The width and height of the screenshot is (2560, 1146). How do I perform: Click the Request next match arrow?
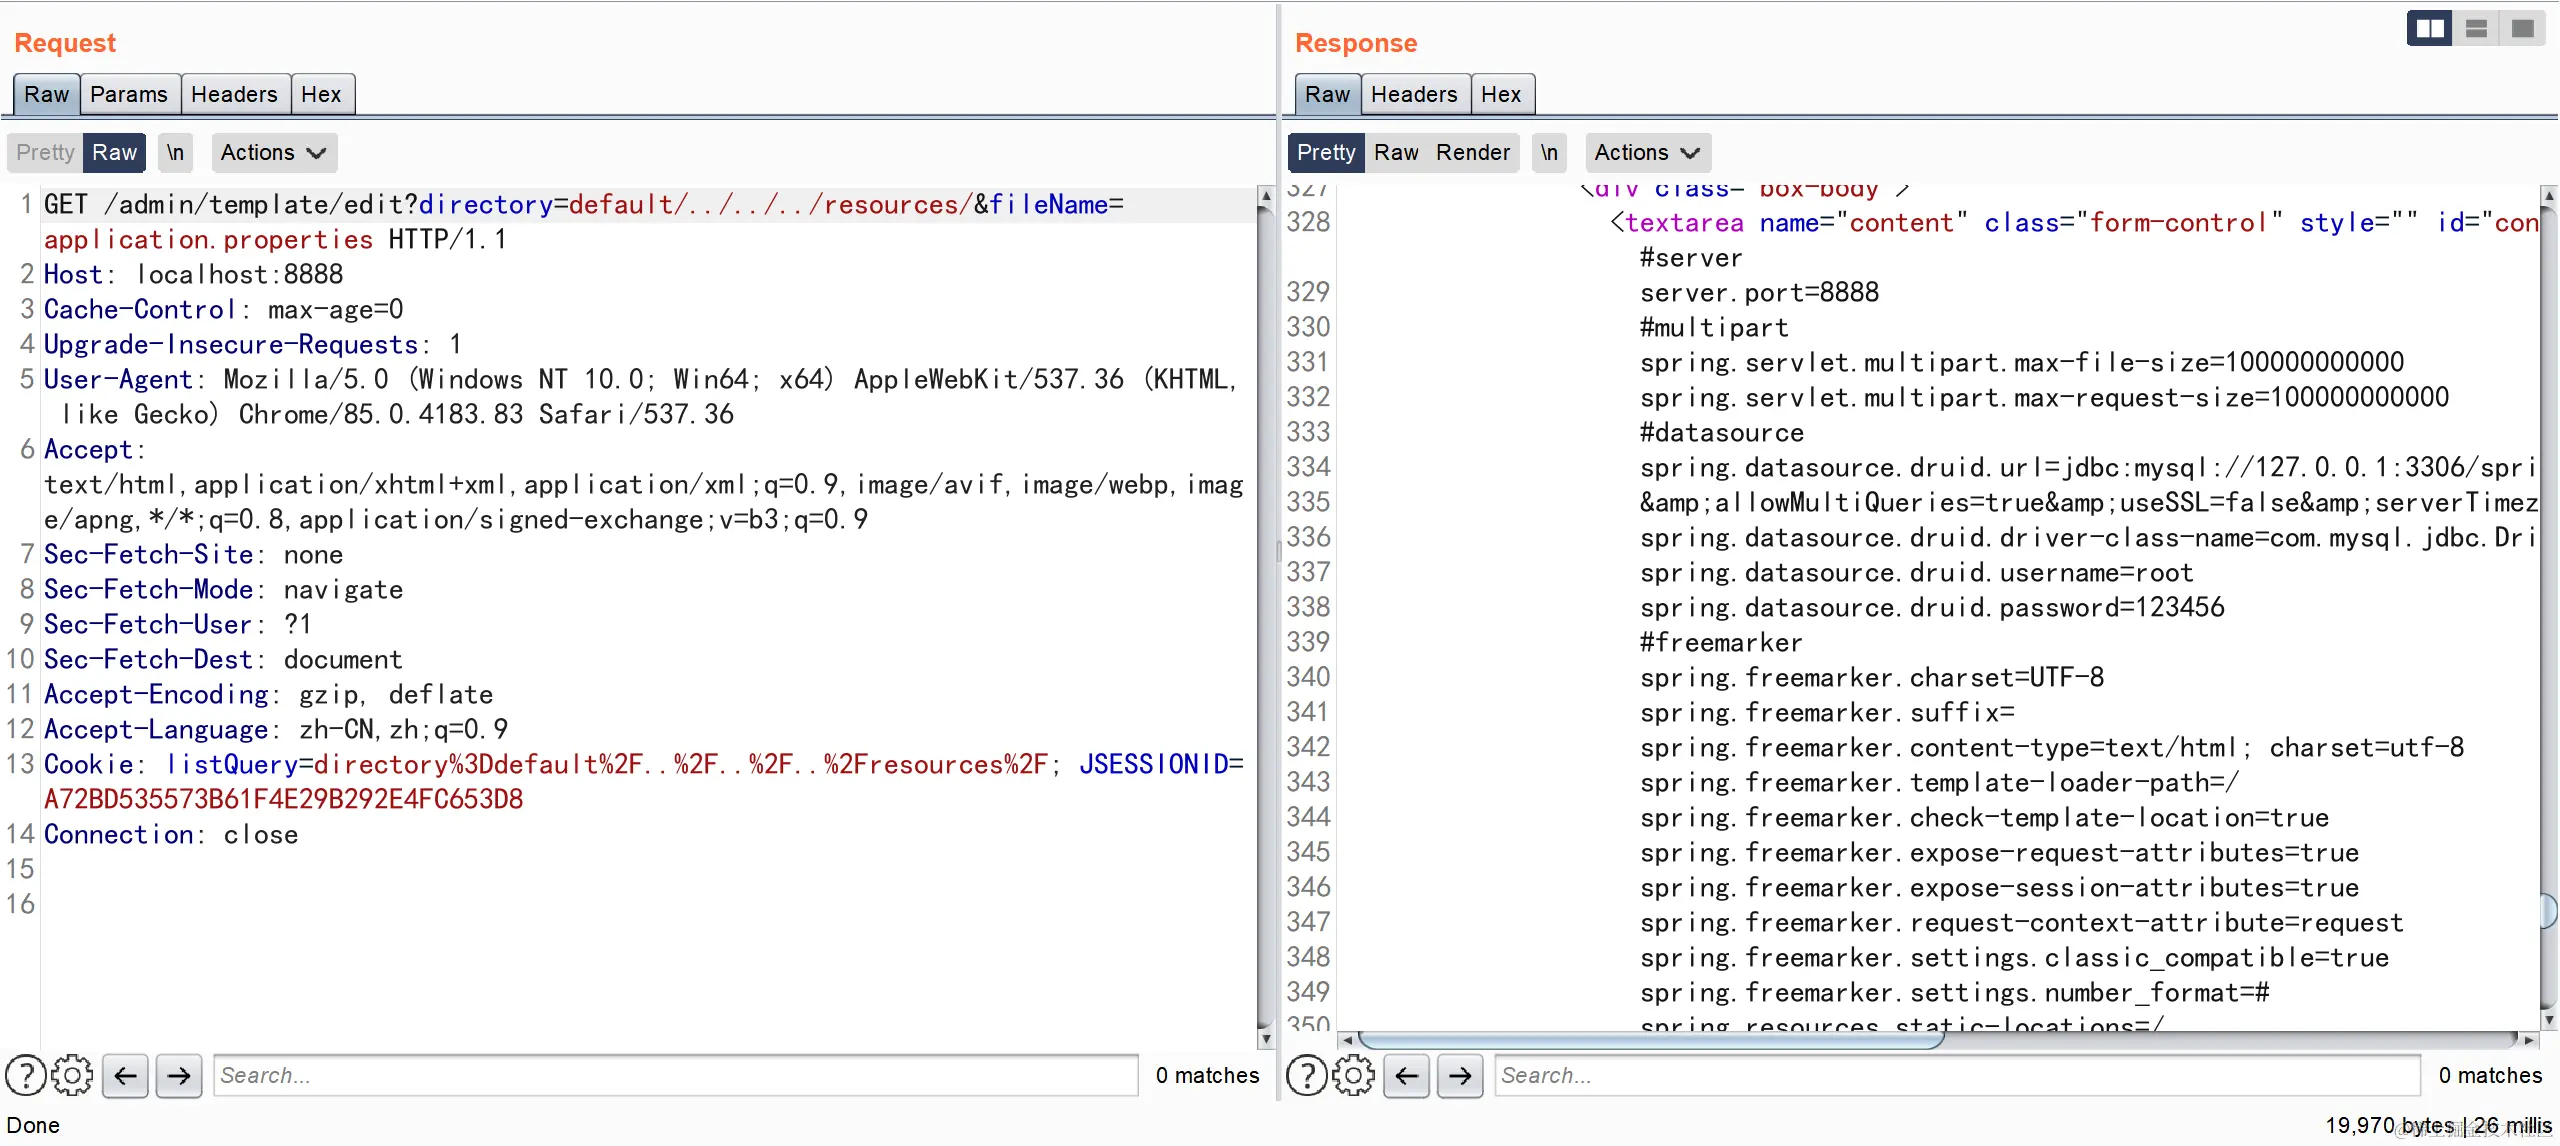coord(179,1075)
